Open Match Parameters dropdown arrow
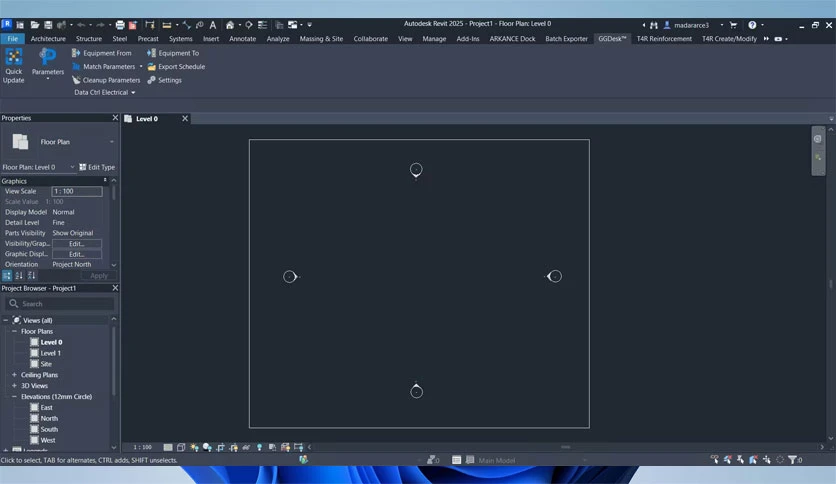This screenshot has height=484, width=836. 141,67
